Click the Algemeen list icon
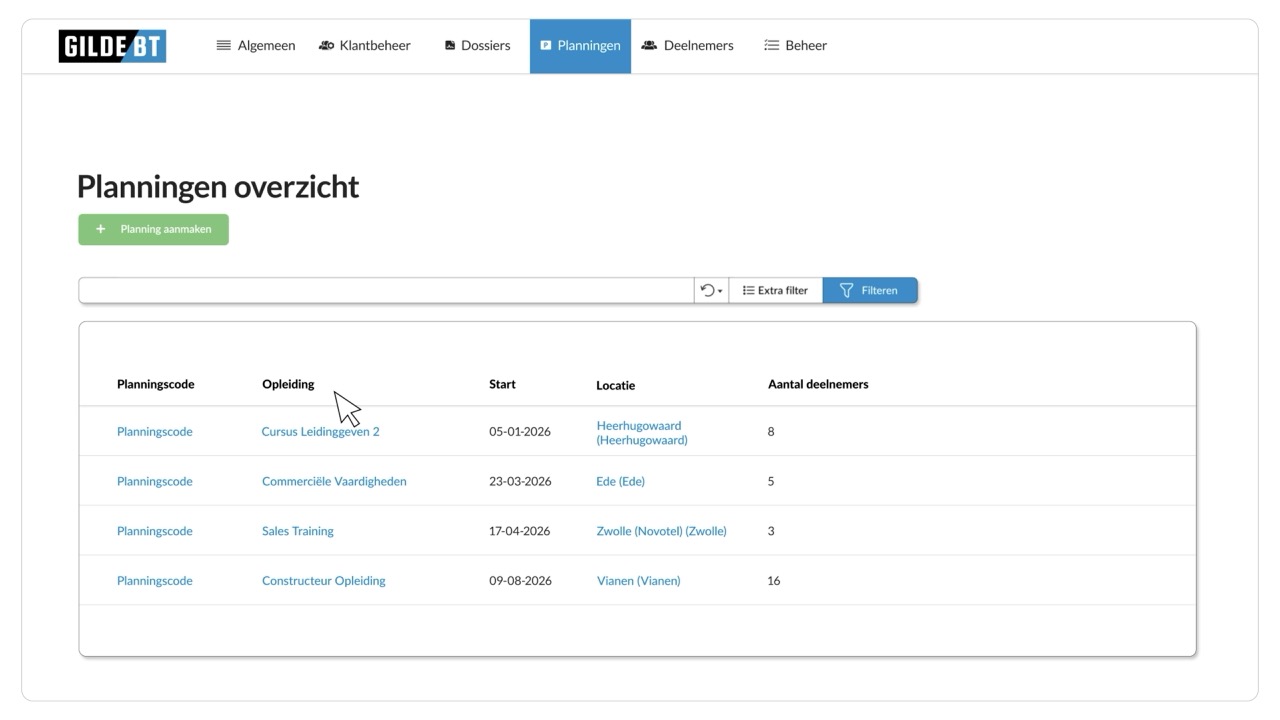 224,46
